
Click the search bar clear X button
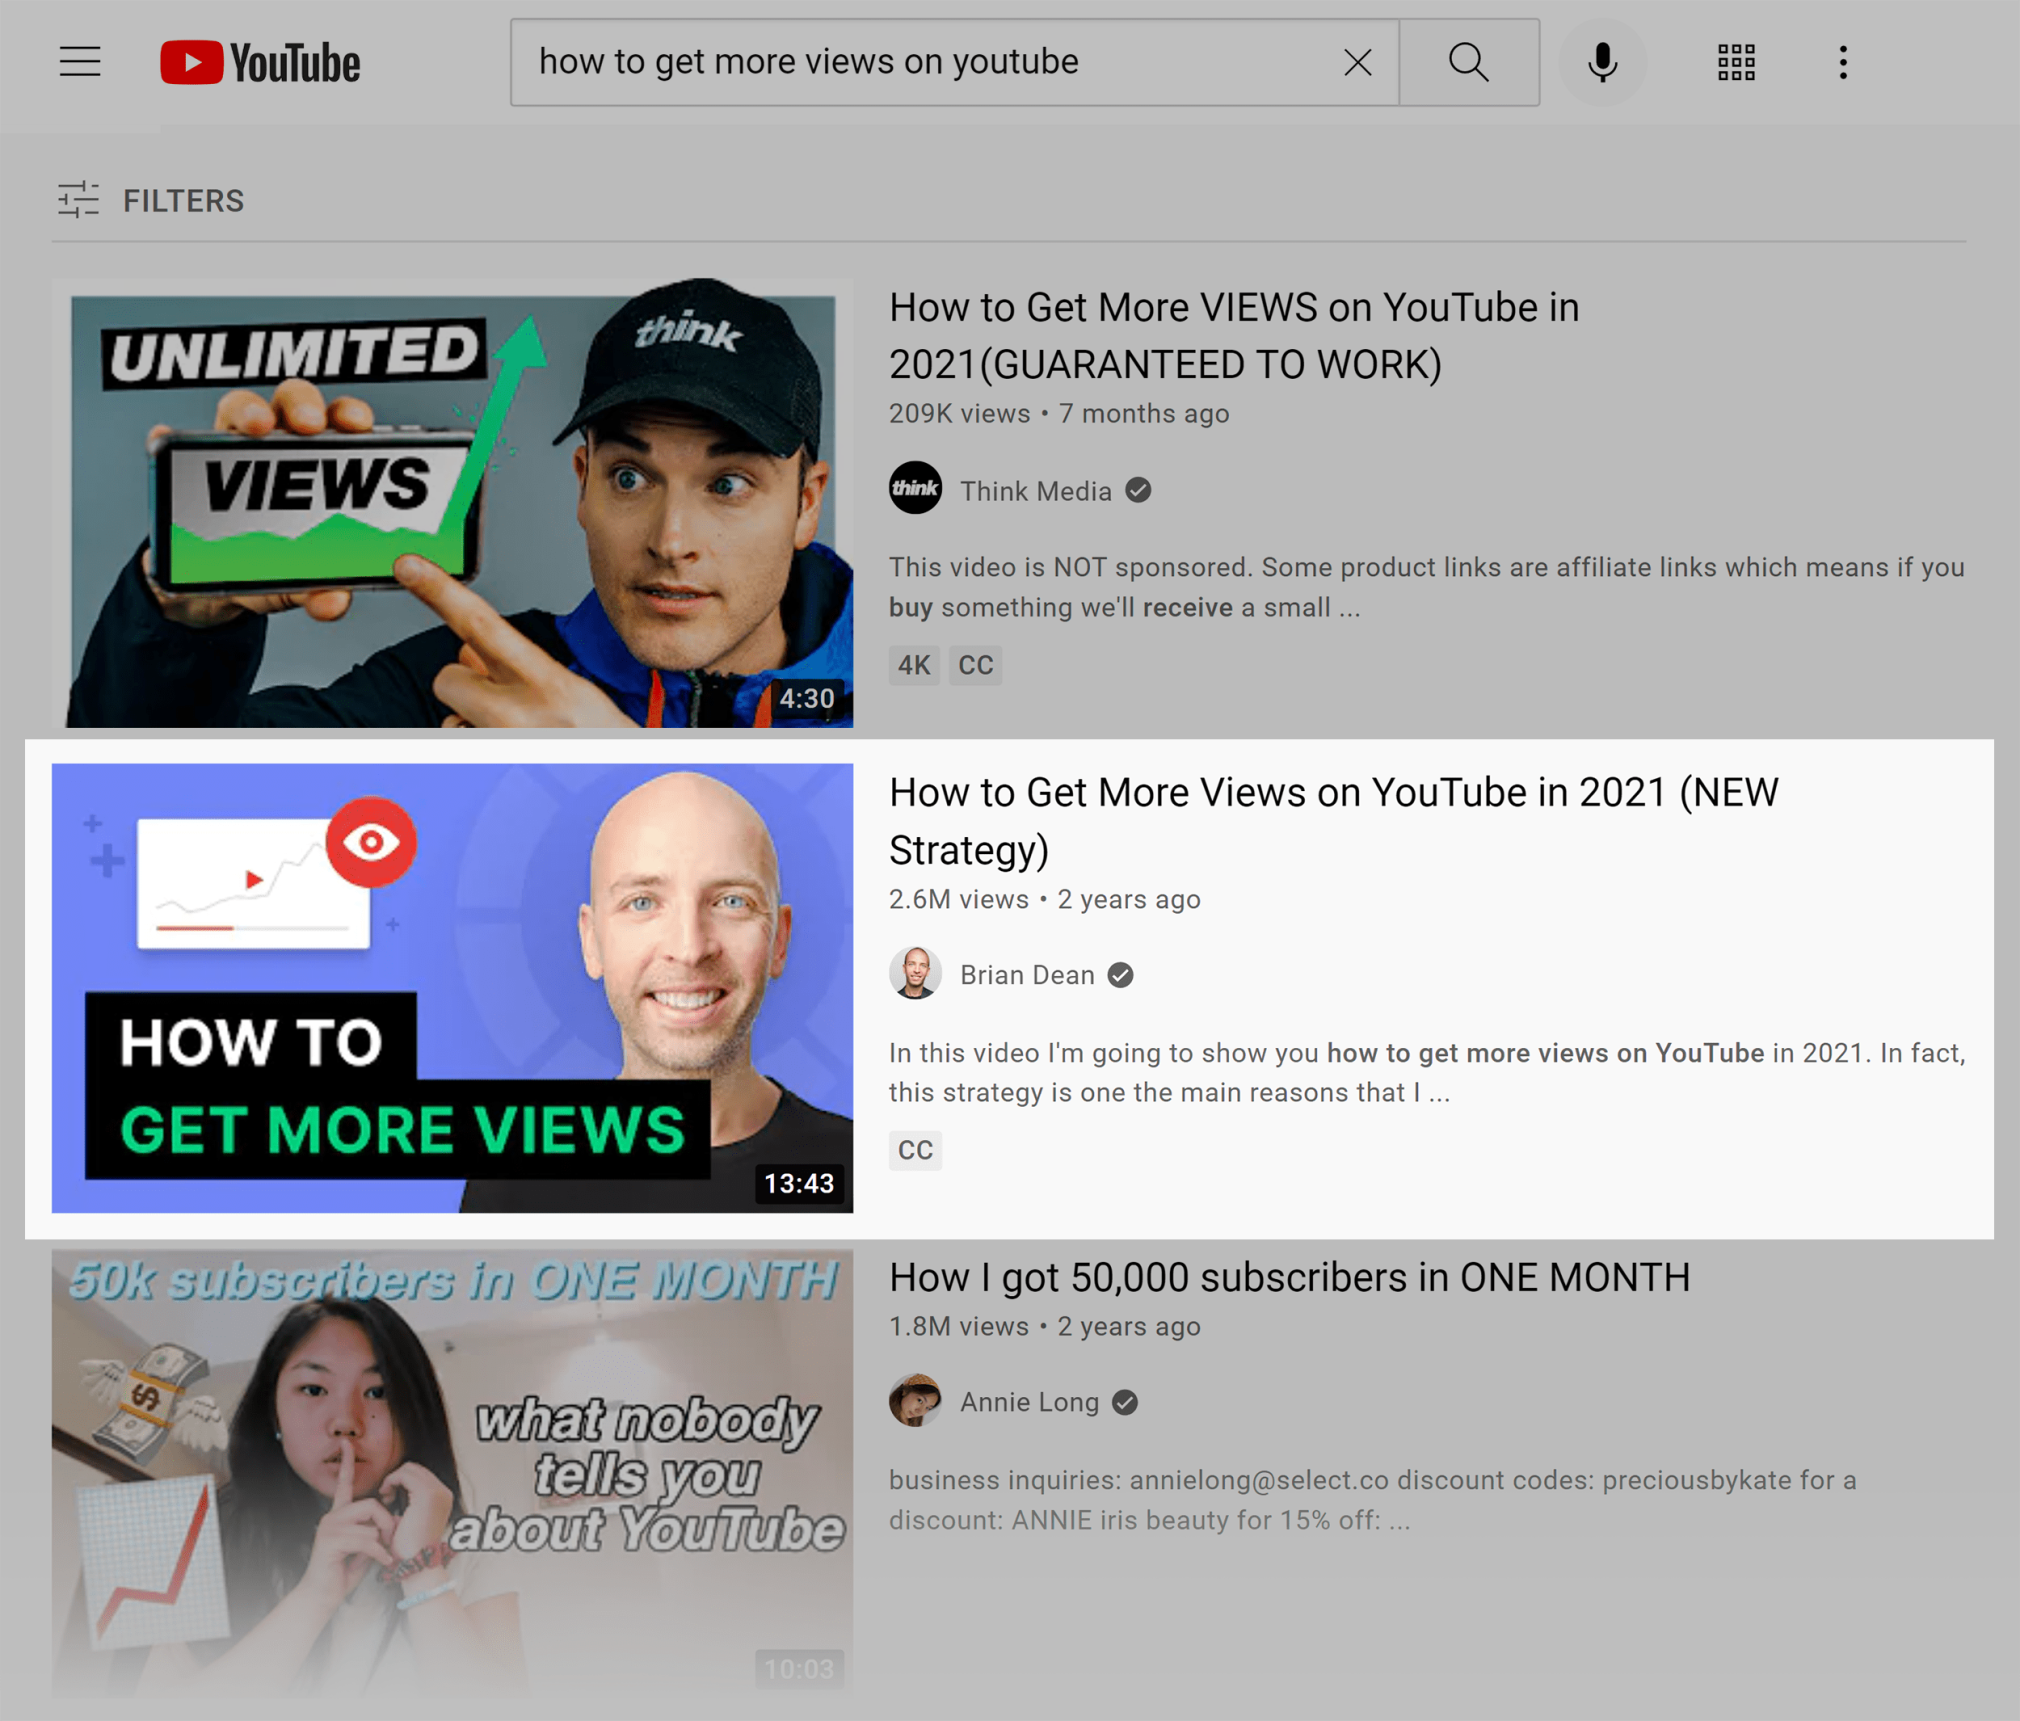(1357, 61)
